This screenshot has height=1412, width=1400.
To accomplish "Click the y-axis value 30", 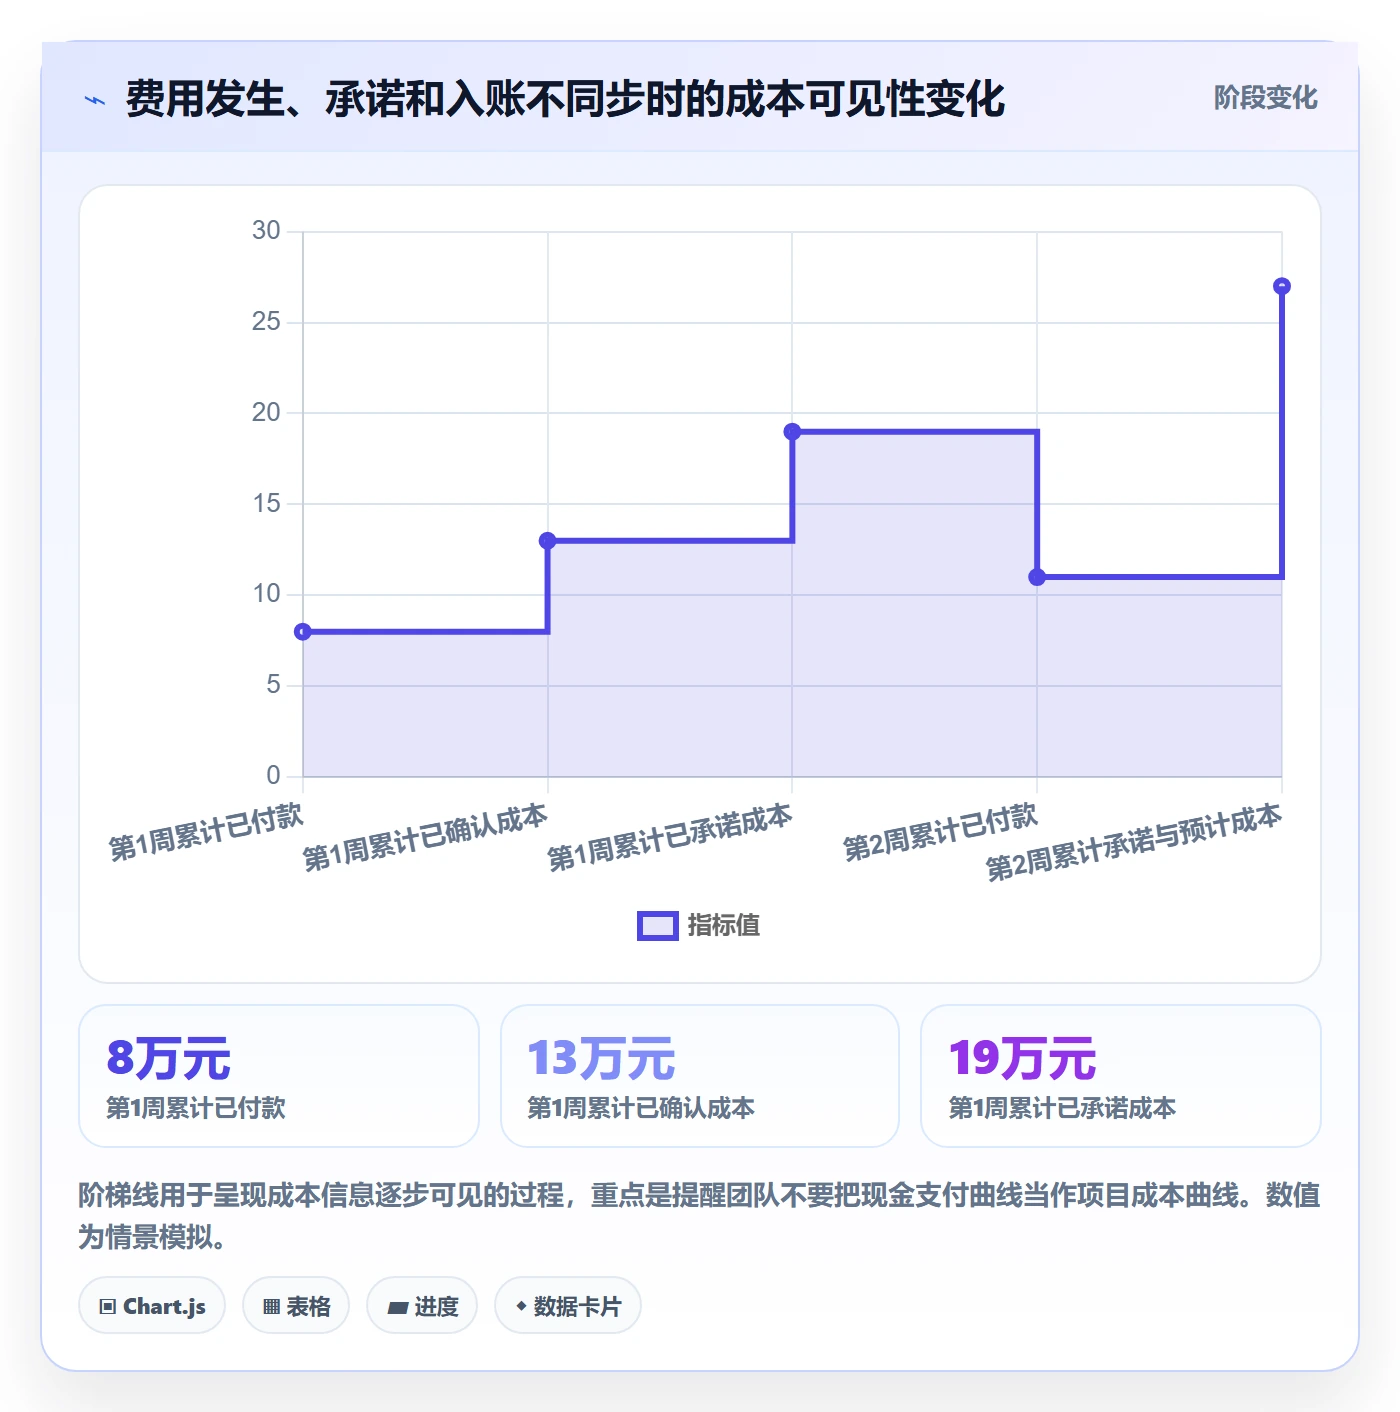I will pos(266,231).
